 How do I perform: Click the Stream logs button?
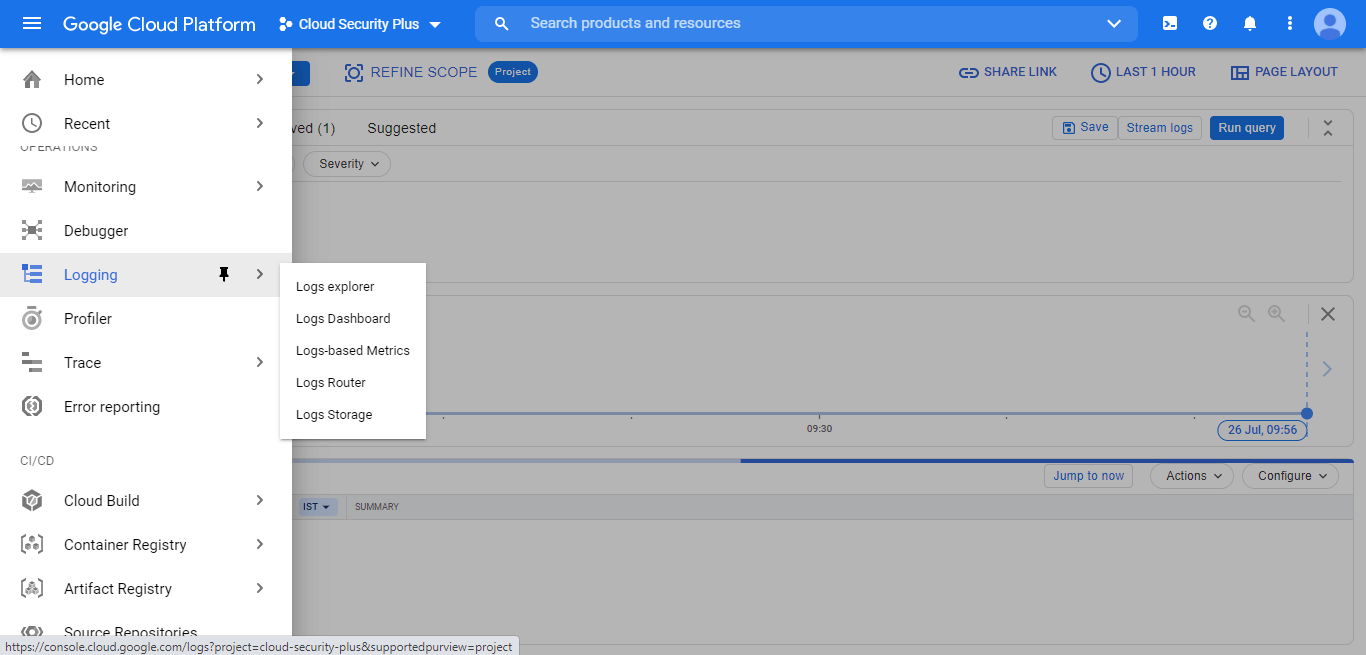click(x=1160, y=128)
